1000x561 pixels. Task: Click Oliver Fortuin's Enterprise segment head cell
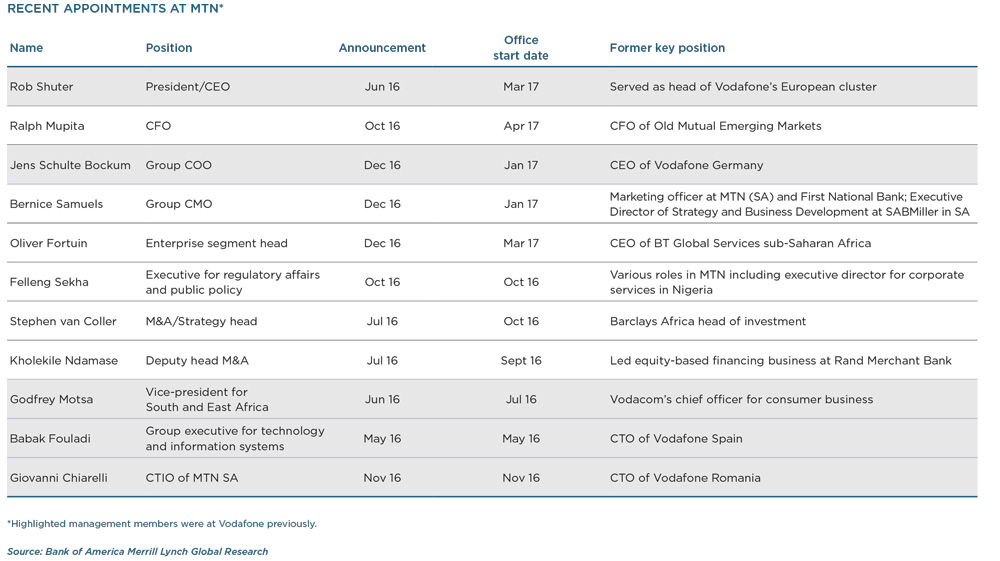tap(216, 244)
